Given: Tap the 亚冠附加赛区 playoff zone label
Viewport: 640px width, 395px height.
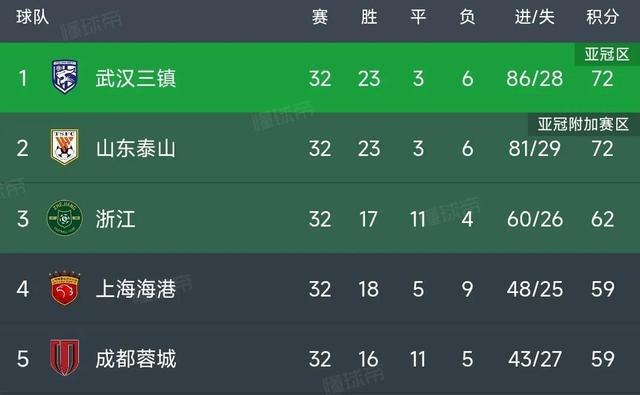Looking at the screenshot, I should point(583,124).
